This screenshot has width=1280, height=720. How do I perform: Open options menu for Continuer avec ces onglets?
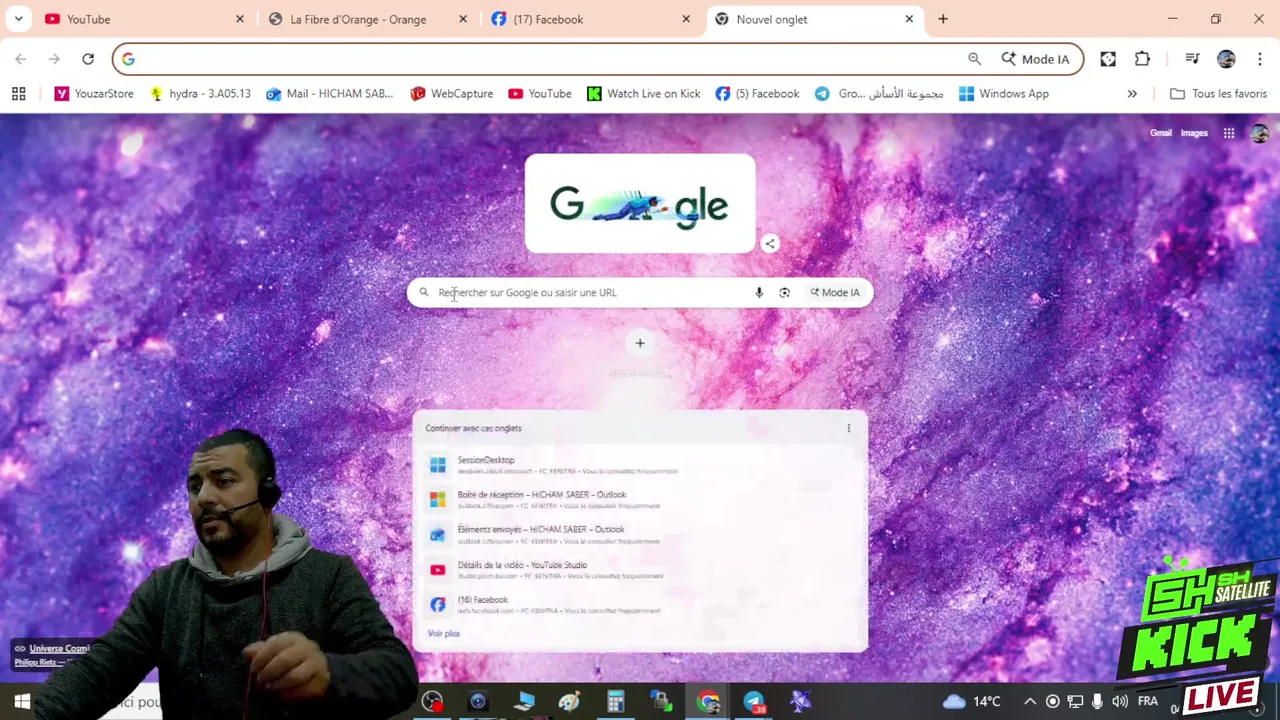pyautogui.click(x=849, y=428)
